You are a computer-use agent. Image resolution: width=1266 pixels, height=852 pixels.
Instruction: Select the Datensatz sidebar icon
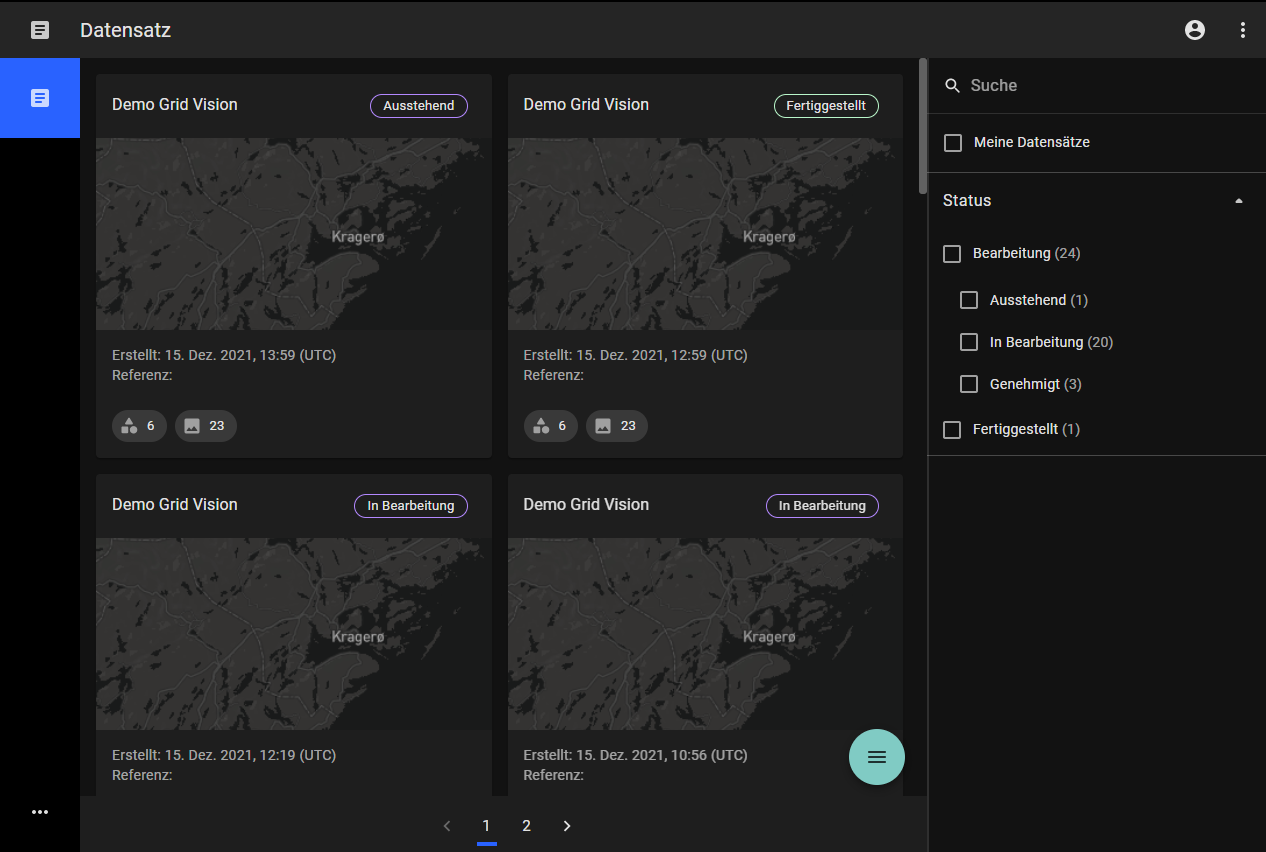(x=40, y=98)
